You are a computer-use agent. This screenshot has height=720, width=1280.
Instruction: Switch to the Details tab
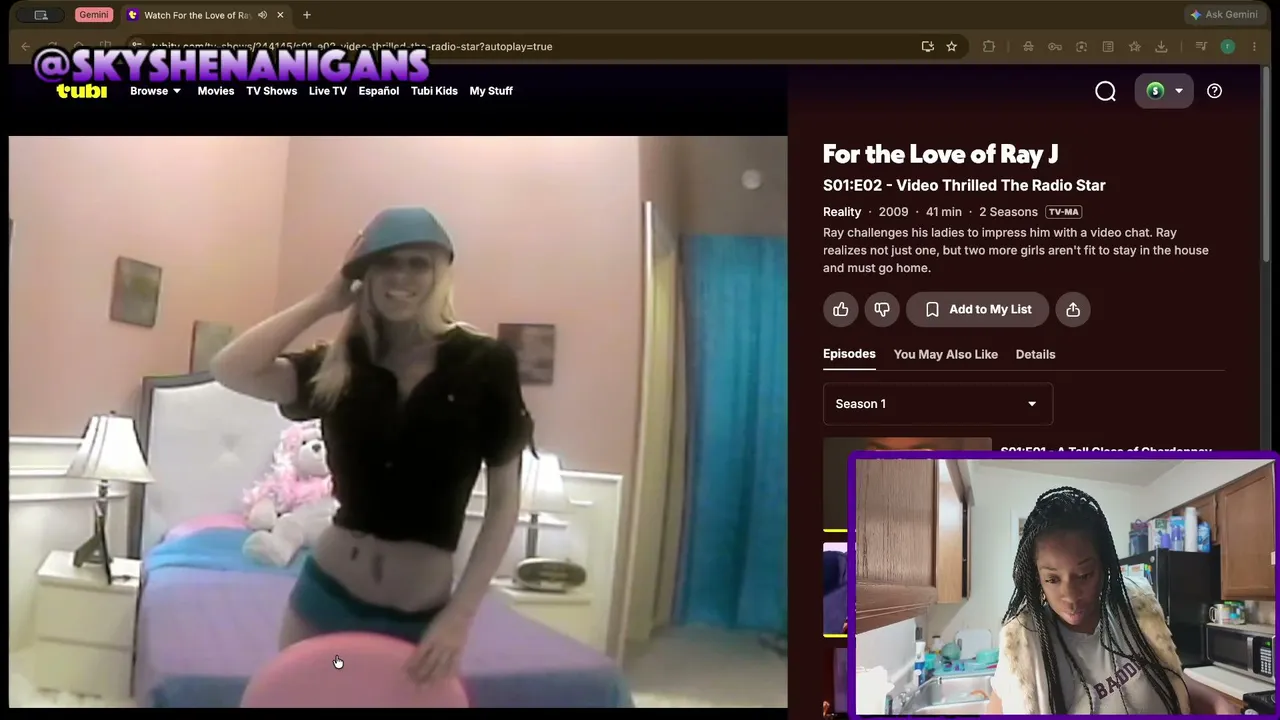click(1035, 354)
